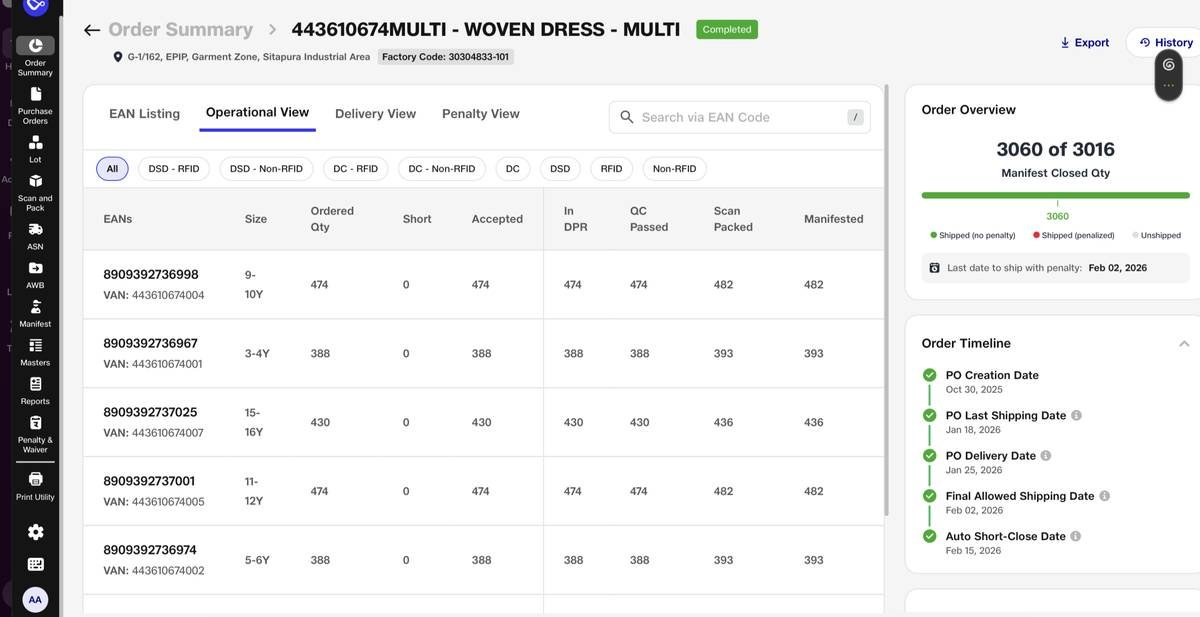Viewport: 1200px width, 617px height.
Task: Select the DSD filter chip
Action: pyautogui.click(x=560, y=169)
